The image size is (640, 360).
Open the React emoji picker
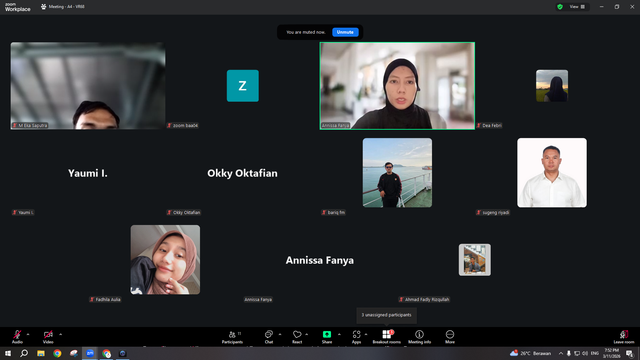[297, 337]
